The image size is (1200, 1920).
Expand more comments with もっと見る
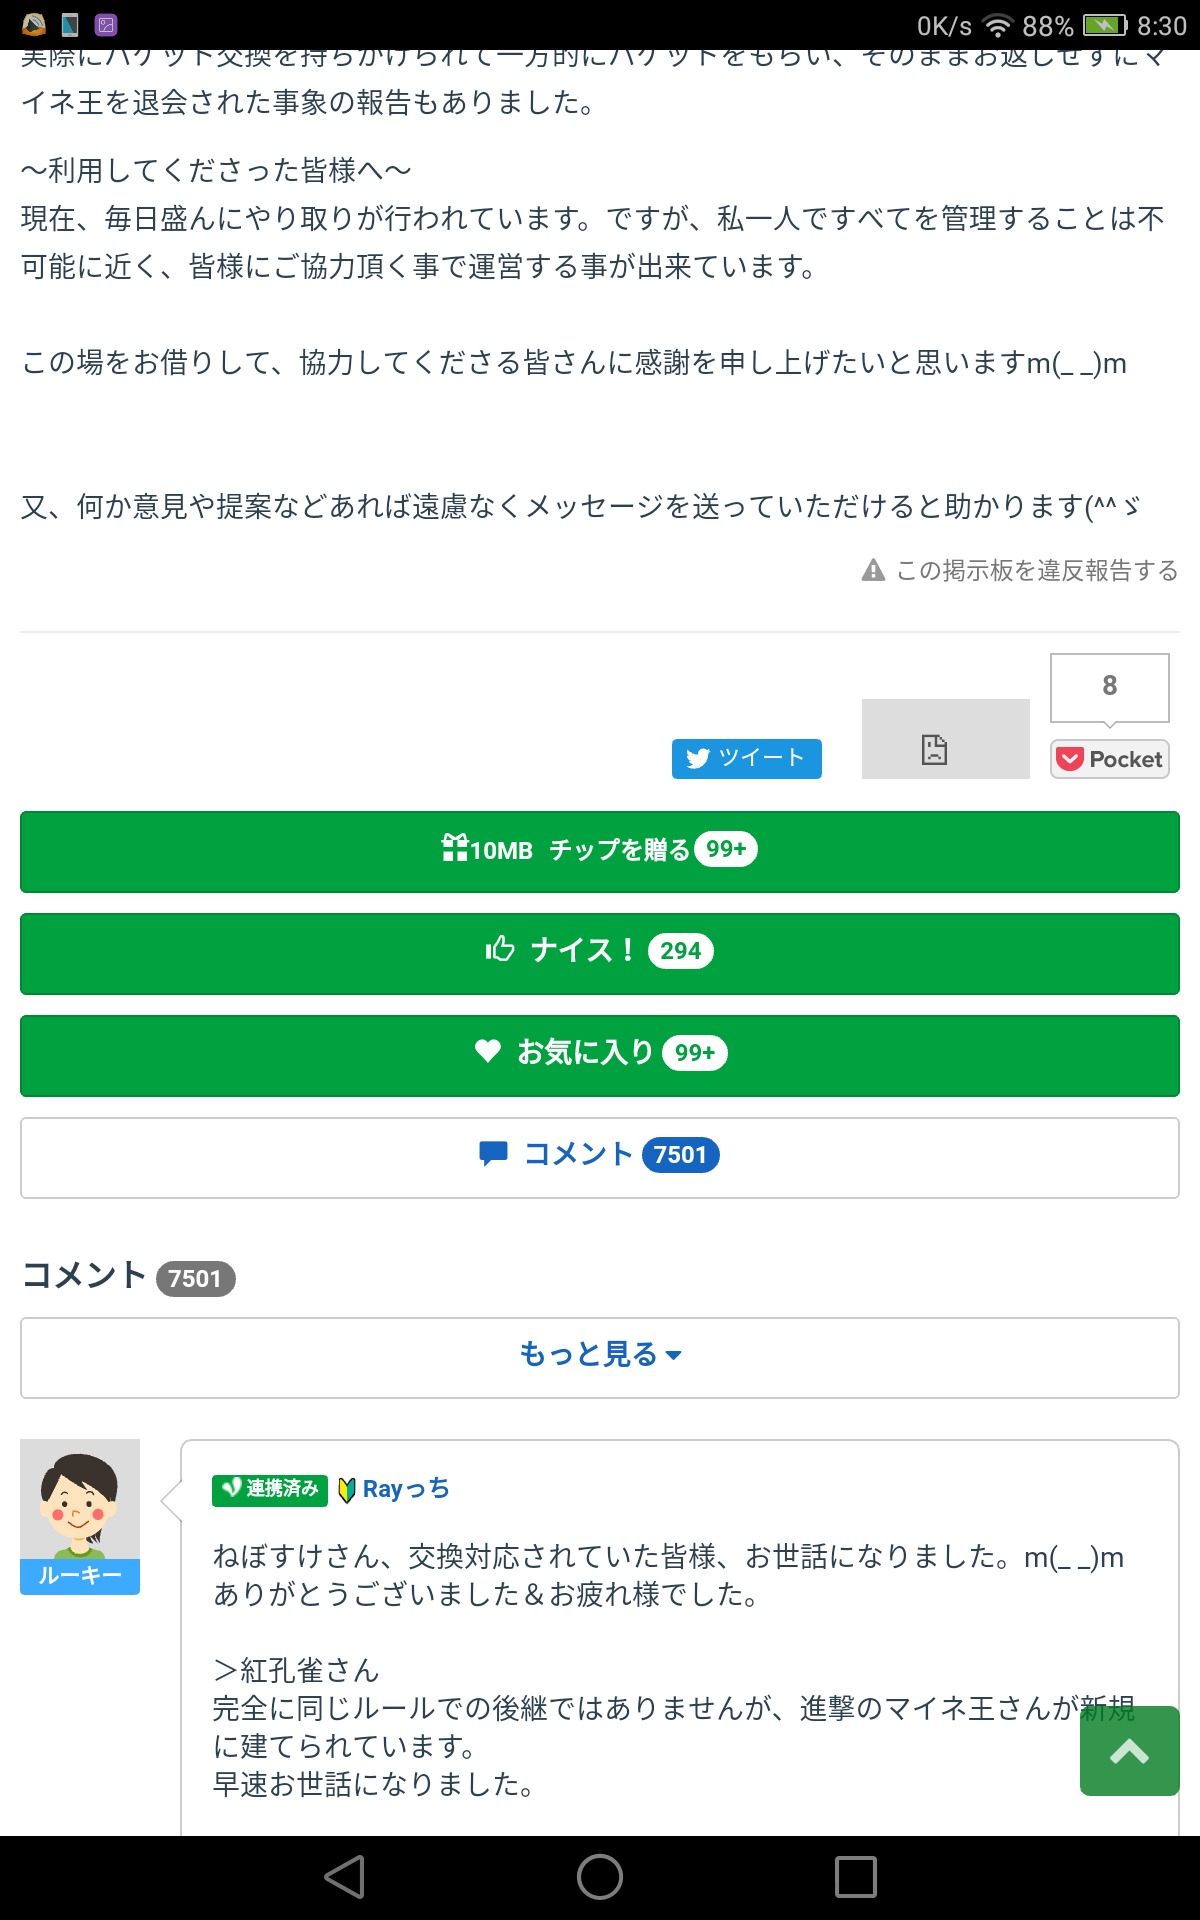click(589, 1356)
